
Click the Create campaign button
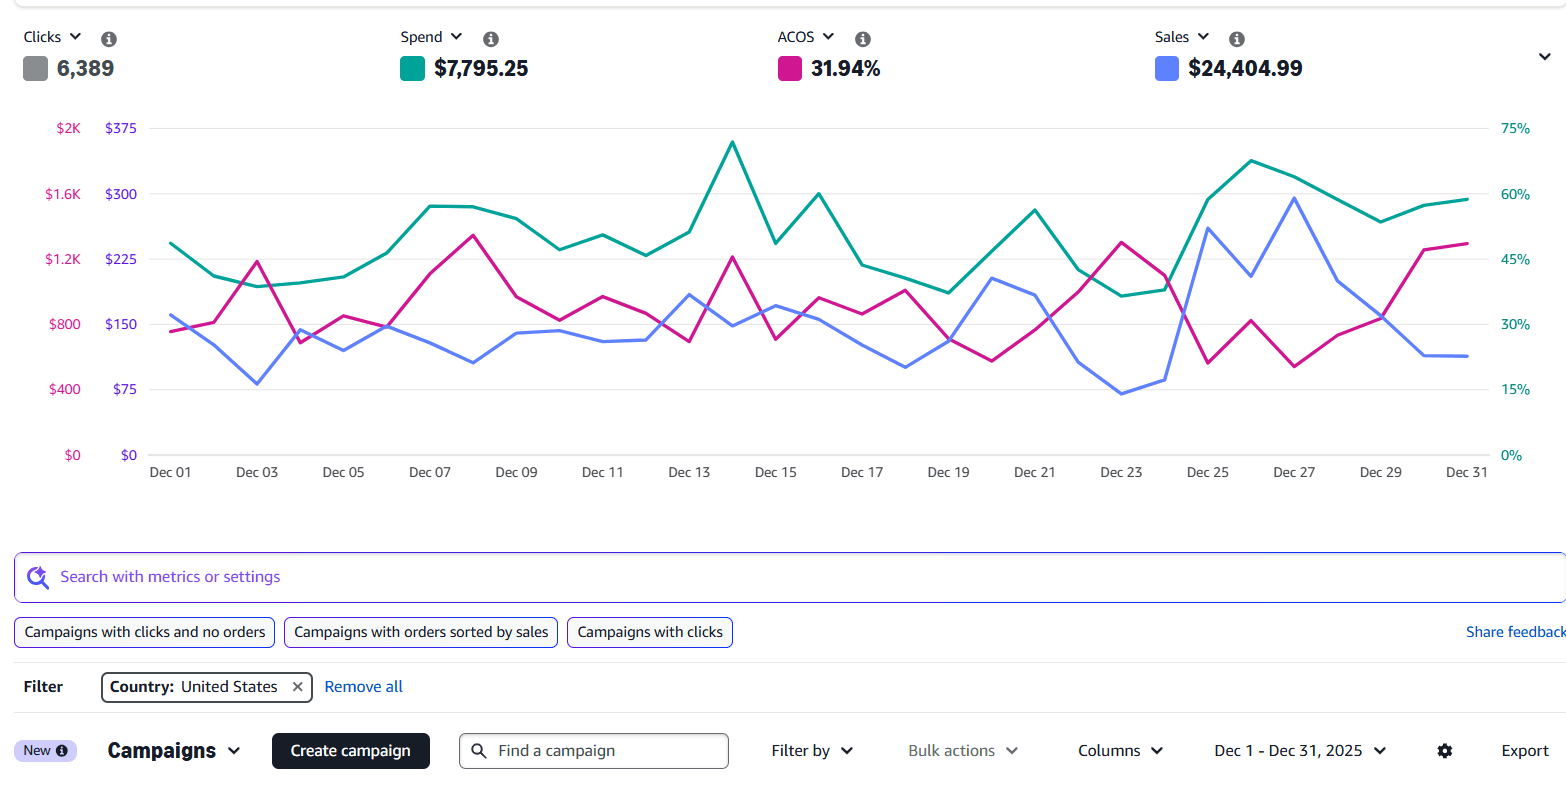(x=351, y=750)
